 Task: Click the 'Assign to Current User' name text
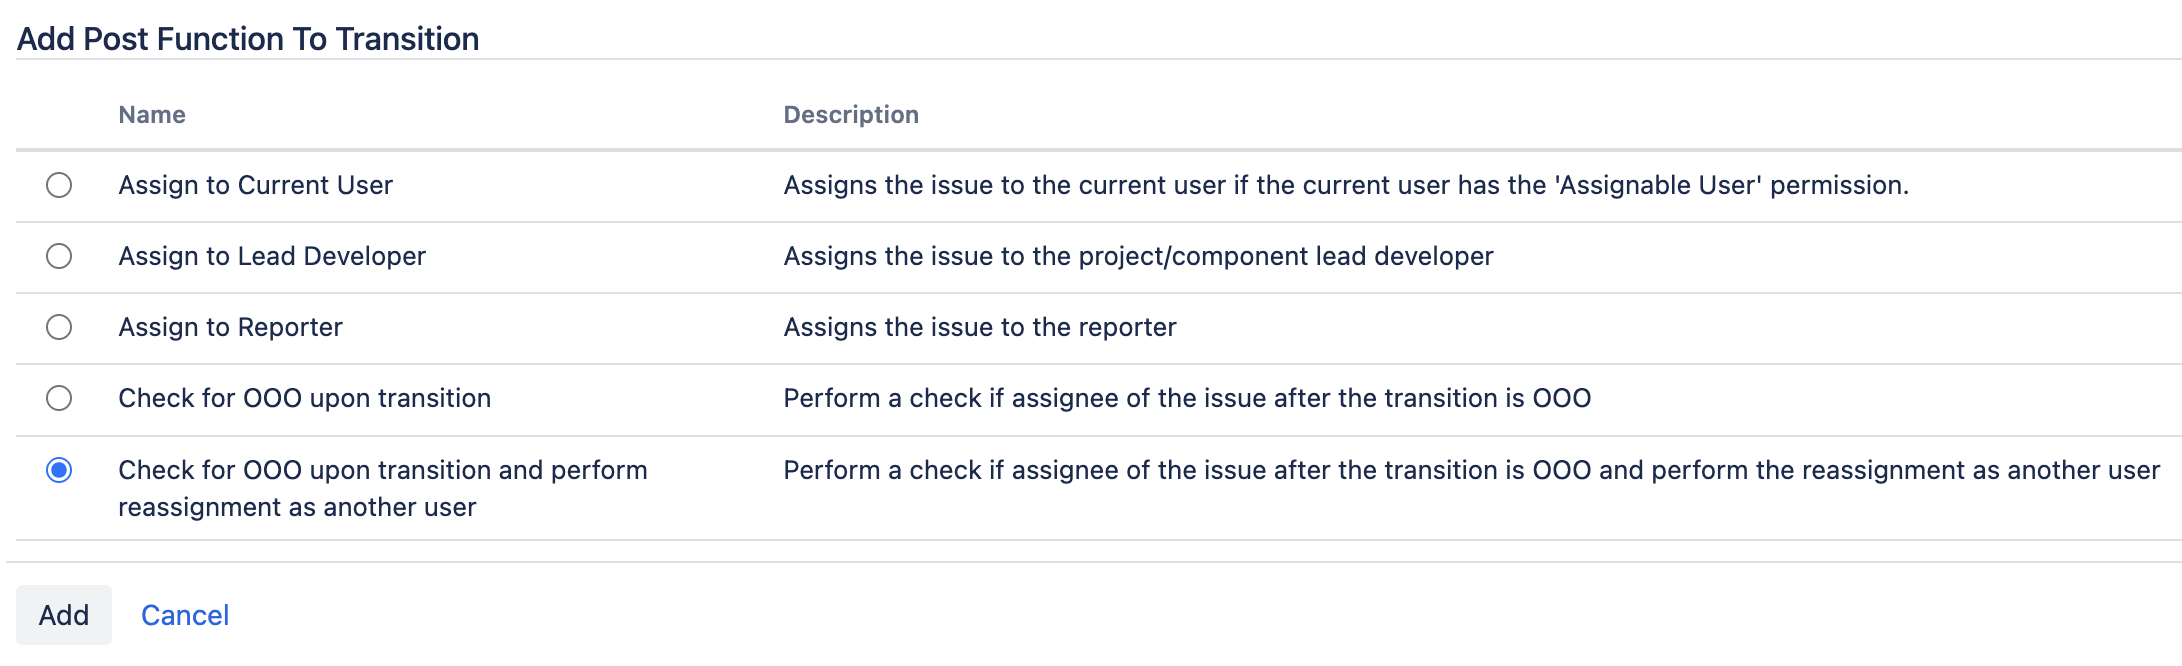255,185
